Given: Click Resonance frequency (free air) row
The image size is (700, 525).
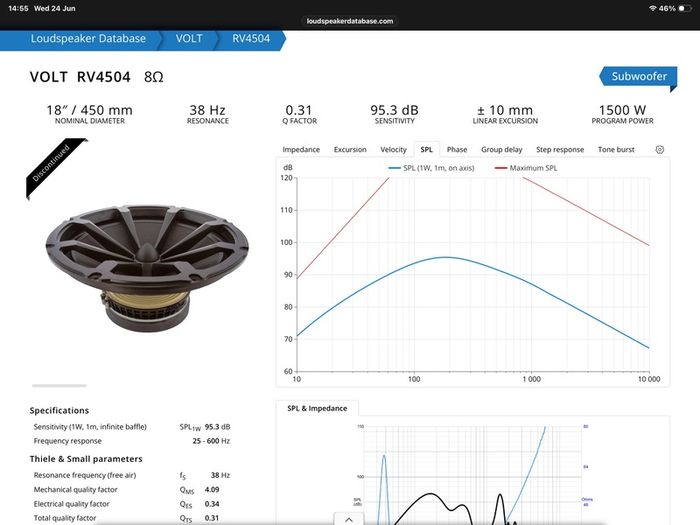Looking at the screenshot, I should pos(132,475).
